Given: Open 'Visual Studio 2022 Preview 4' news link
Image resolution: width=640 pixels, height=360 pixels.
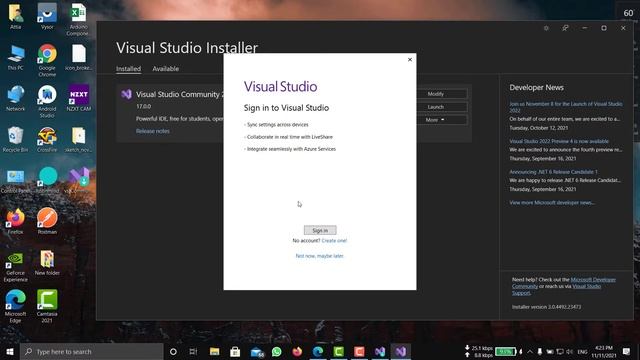Looking at the screenshot, I should 559,141.
